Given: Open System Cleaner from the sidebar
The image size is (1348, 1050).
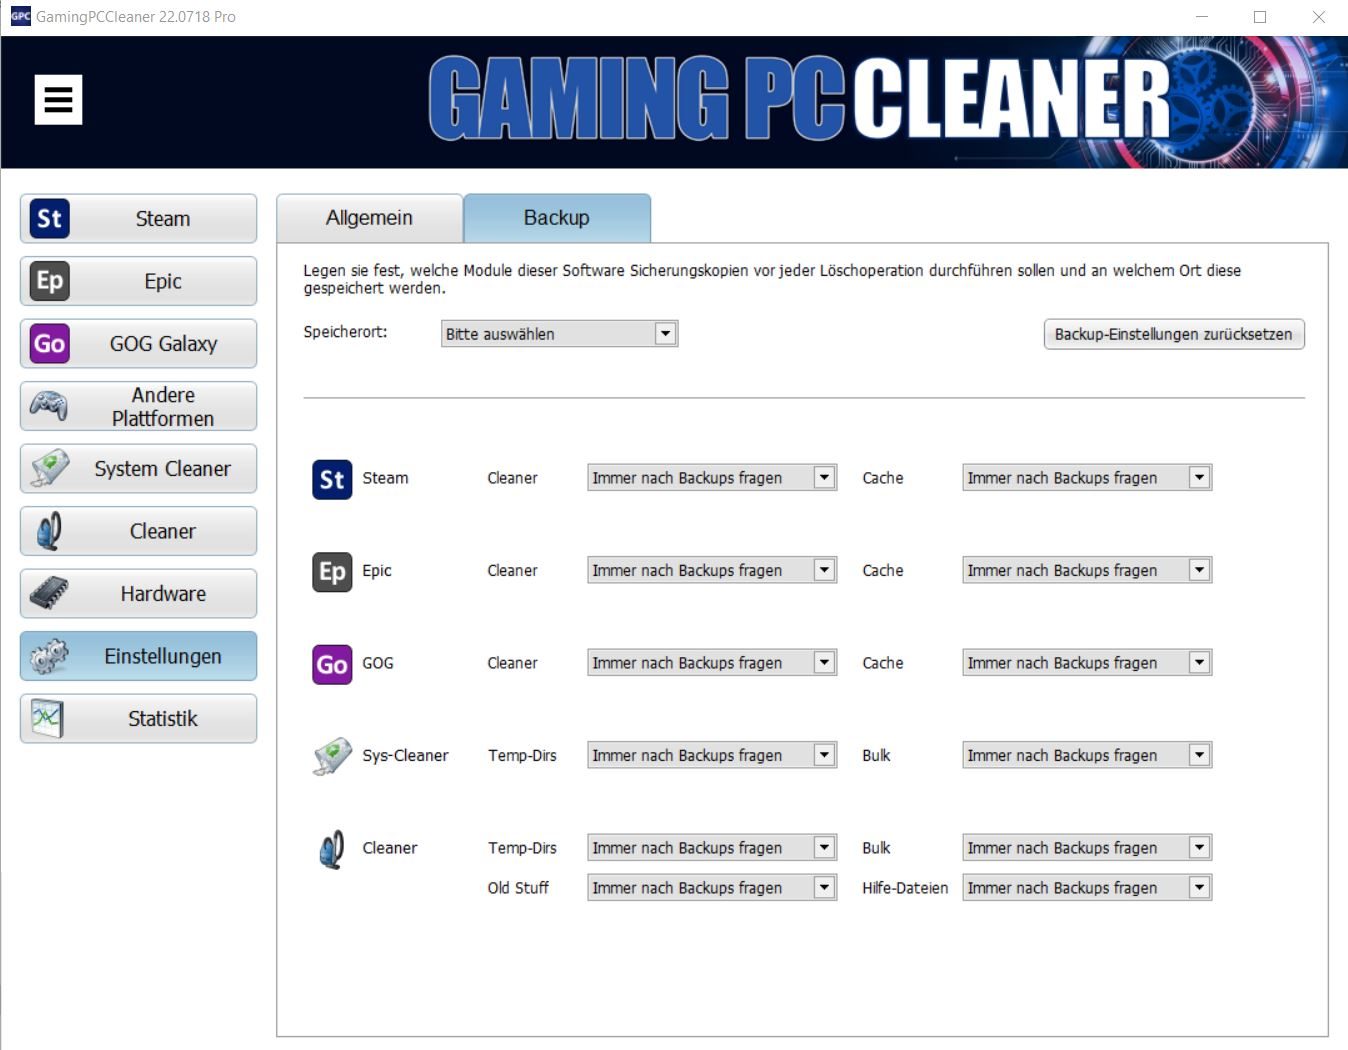Looking at the screenshot, I should click(x=138, y=469).
